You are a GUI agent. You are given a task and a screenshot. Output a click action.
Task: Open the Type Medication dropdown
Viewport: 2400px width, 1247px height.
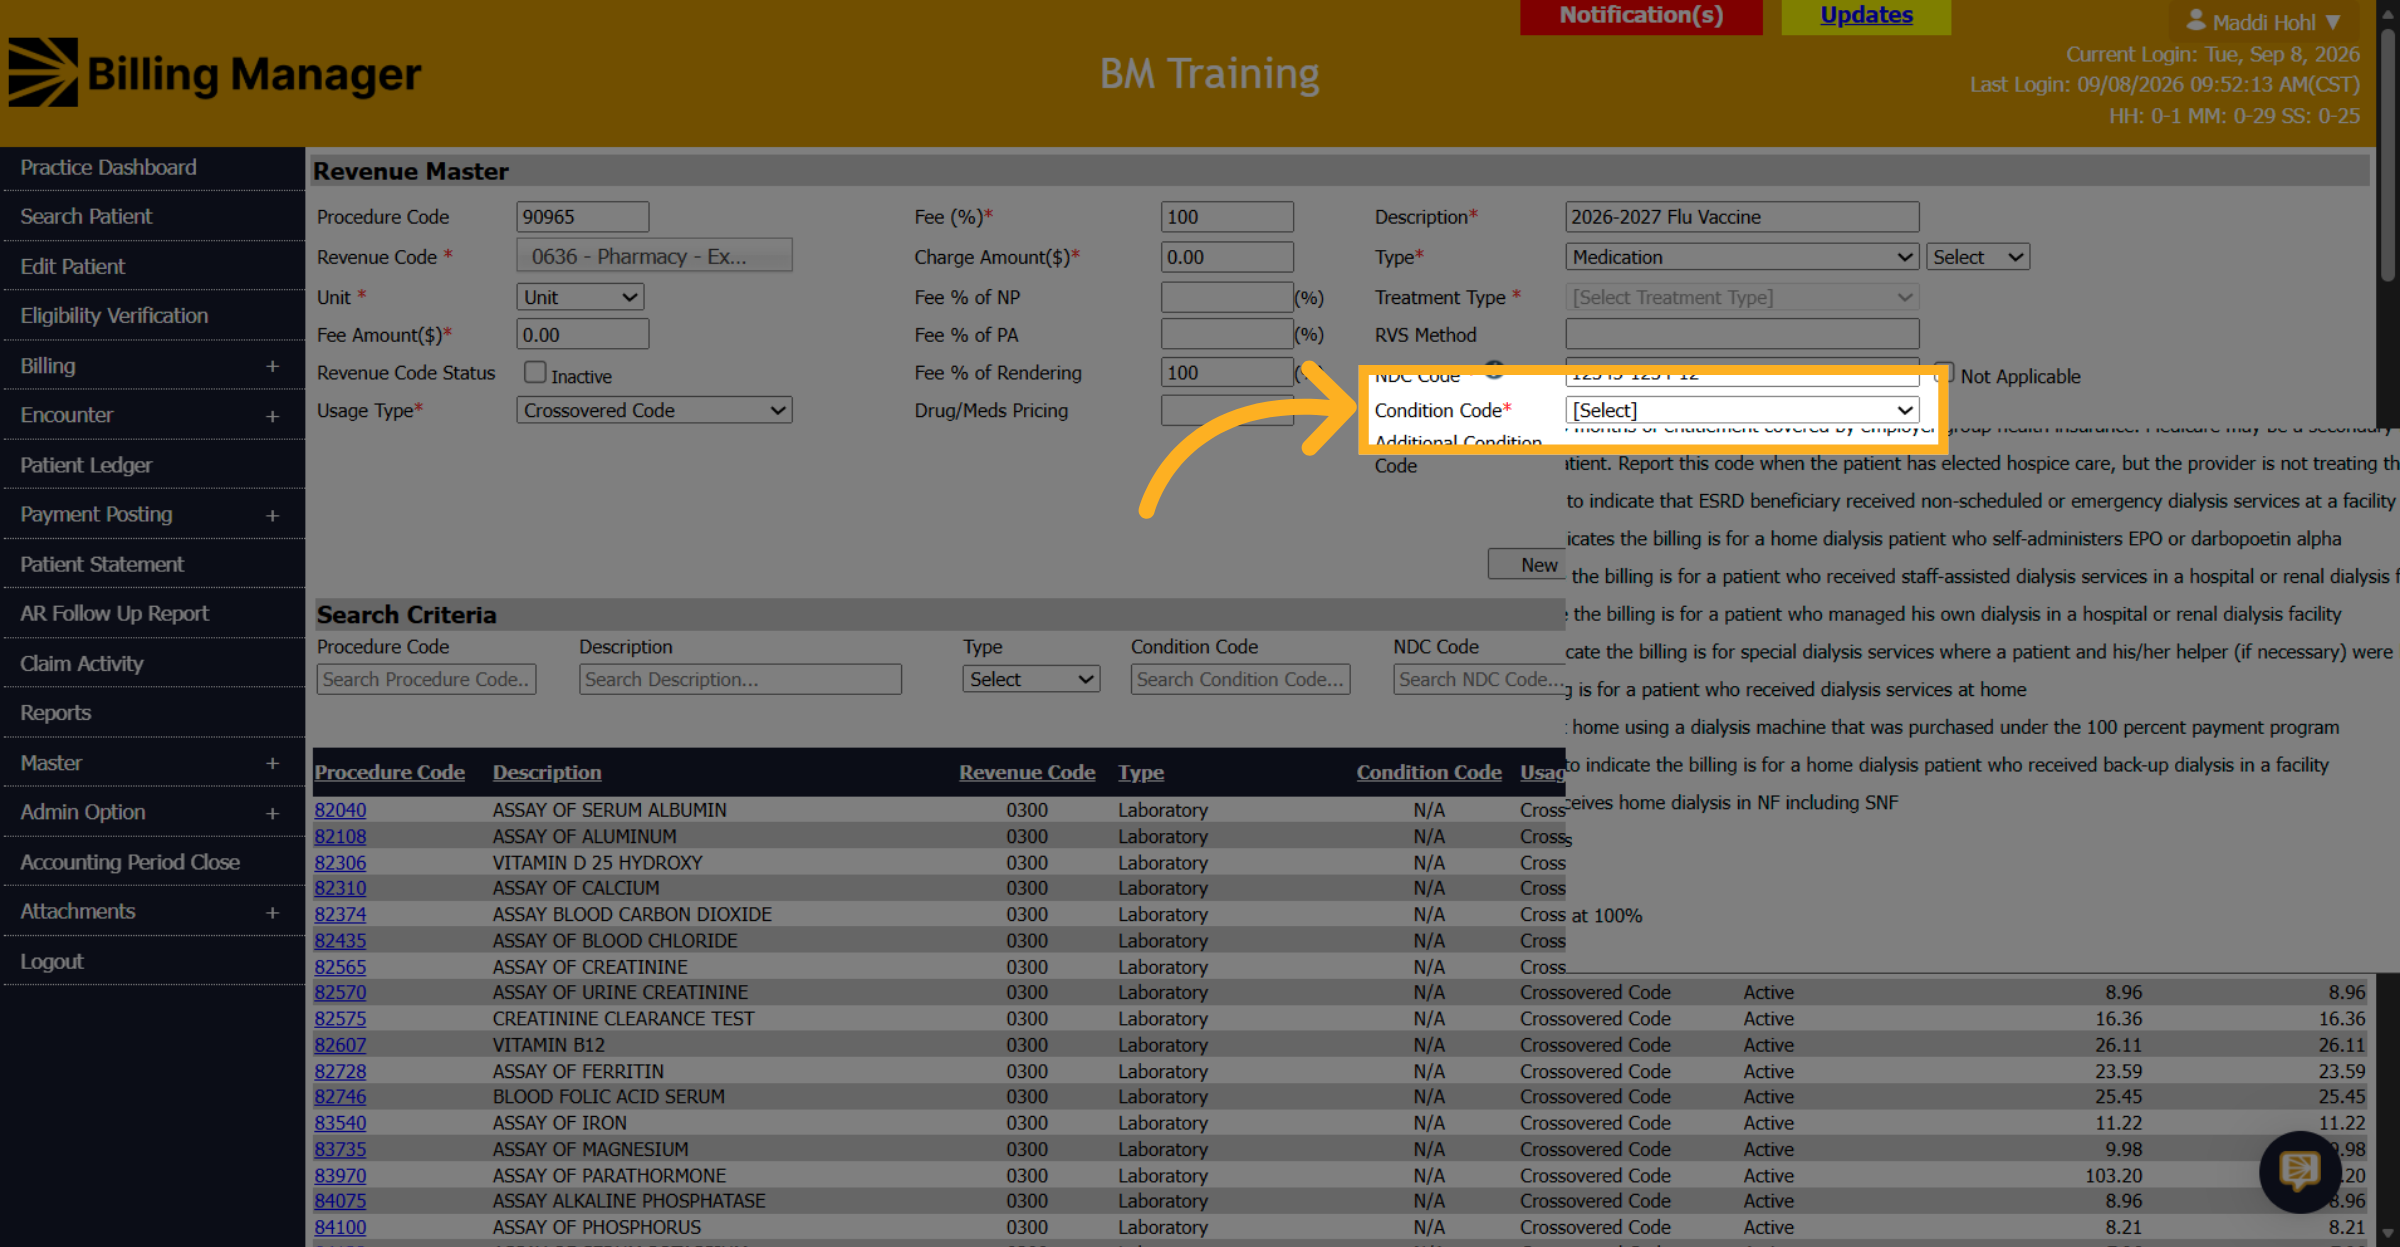tap(1742, 257)
